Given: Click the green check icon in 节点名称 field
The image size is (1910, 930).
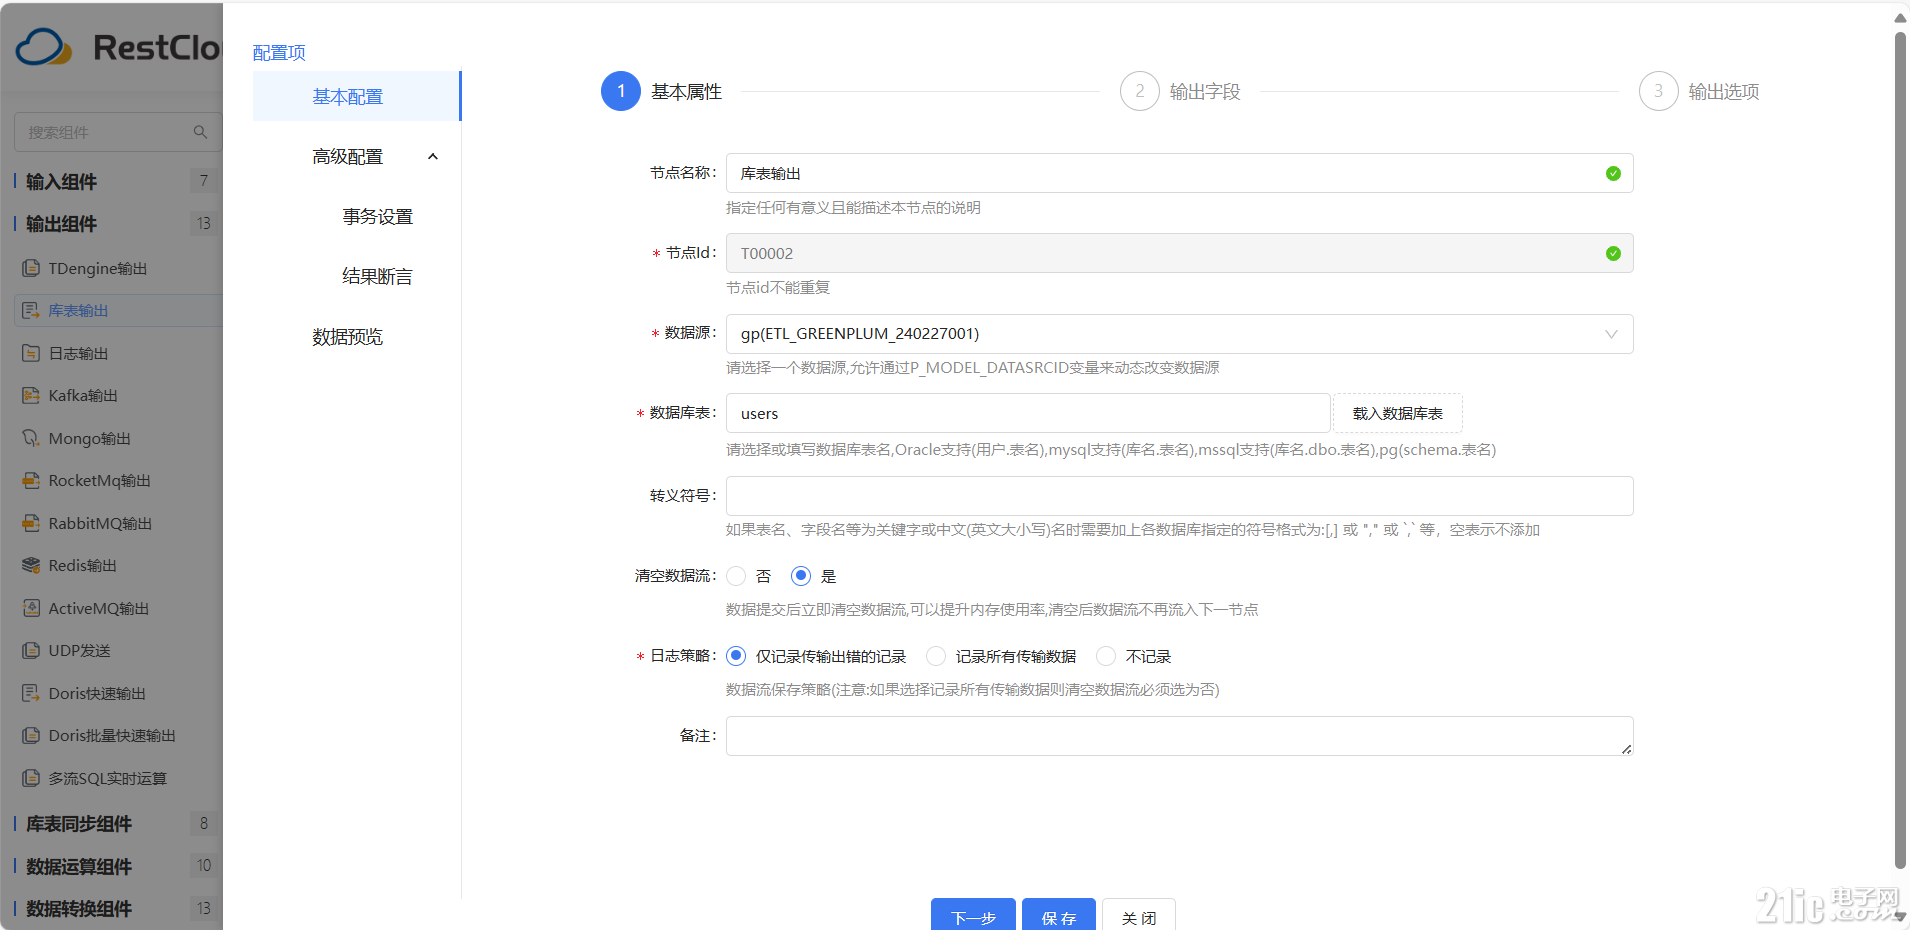Looking at the screenshot, I should click(1613, 173).
